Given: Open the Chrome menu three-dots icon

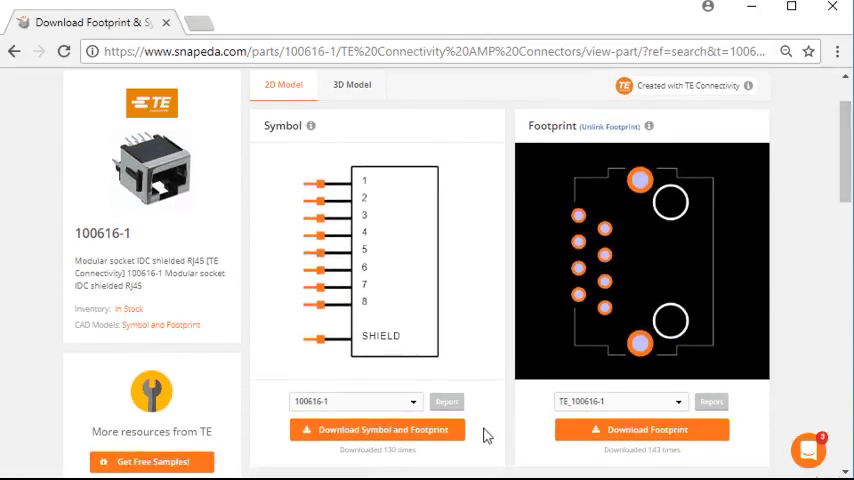Looking at the screenshot, I should click(x=836, y=51).
